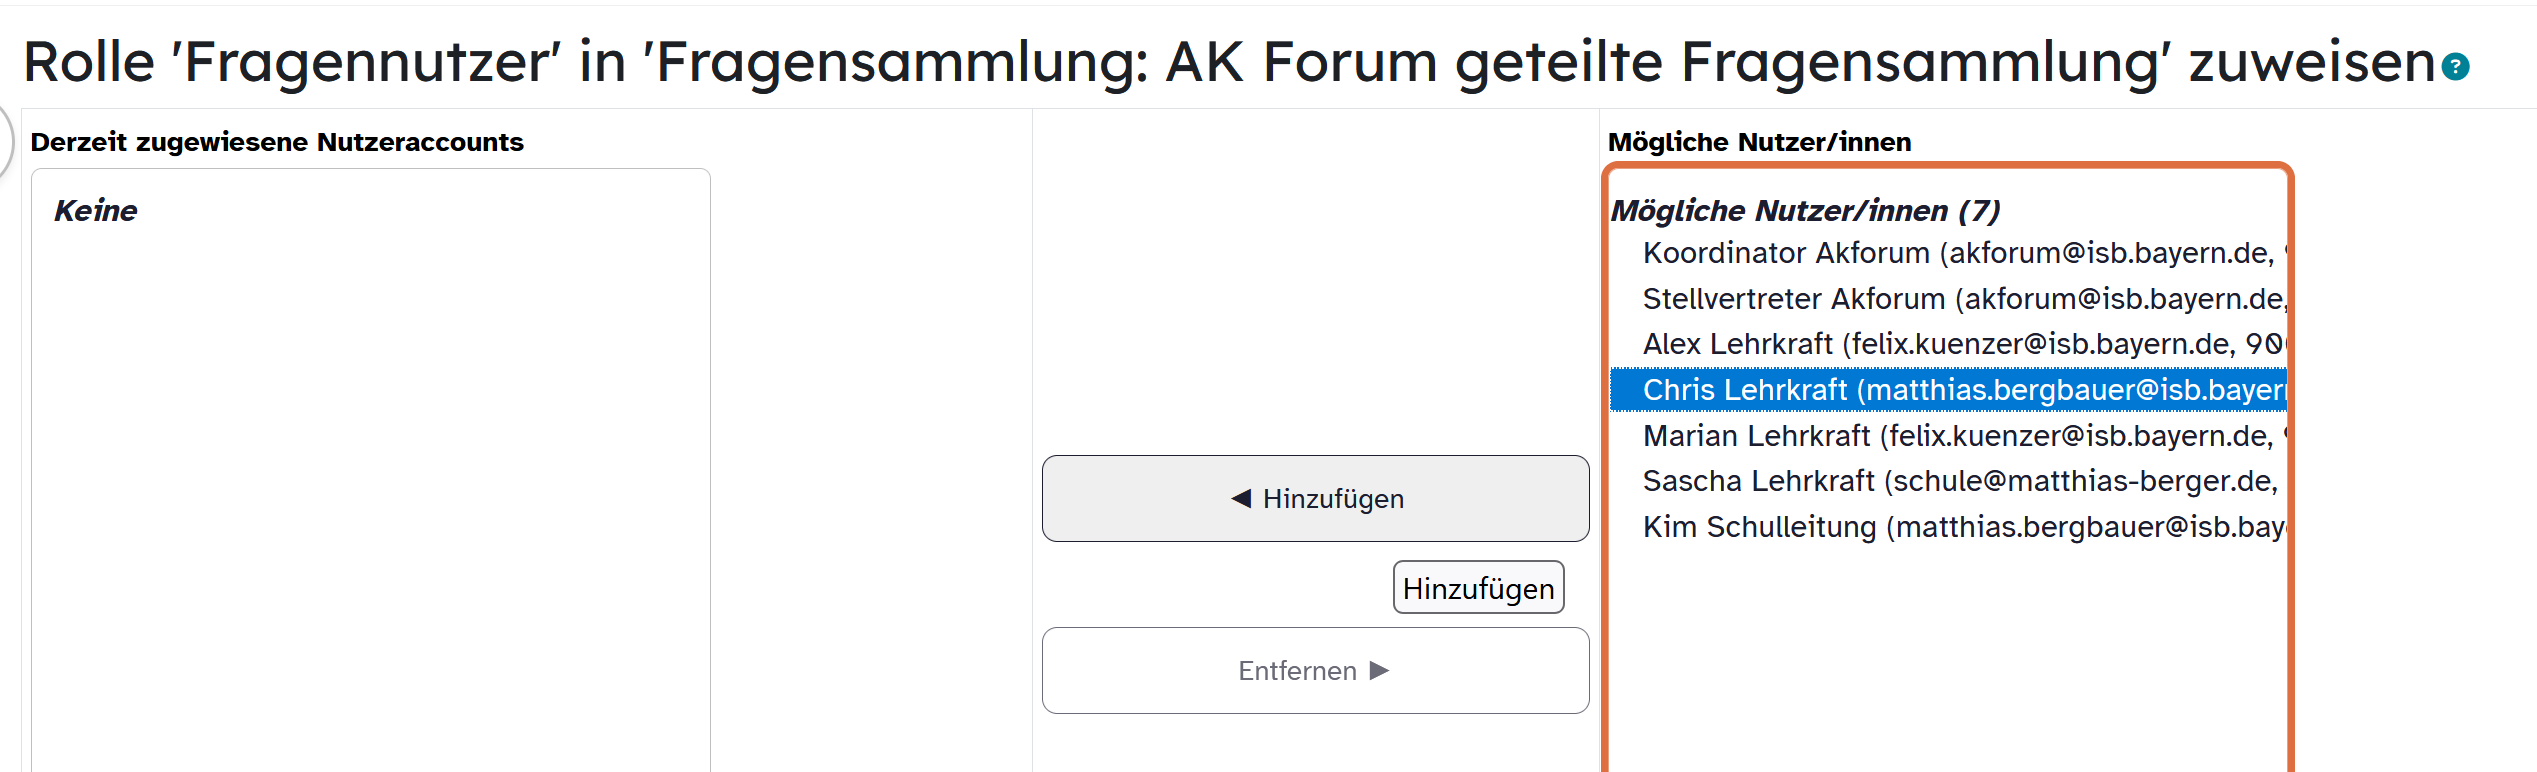Click the right-pointing arrow on the Entfernen button
Viewport: 2537px width, 772px height.
[x=1380, y=670]
